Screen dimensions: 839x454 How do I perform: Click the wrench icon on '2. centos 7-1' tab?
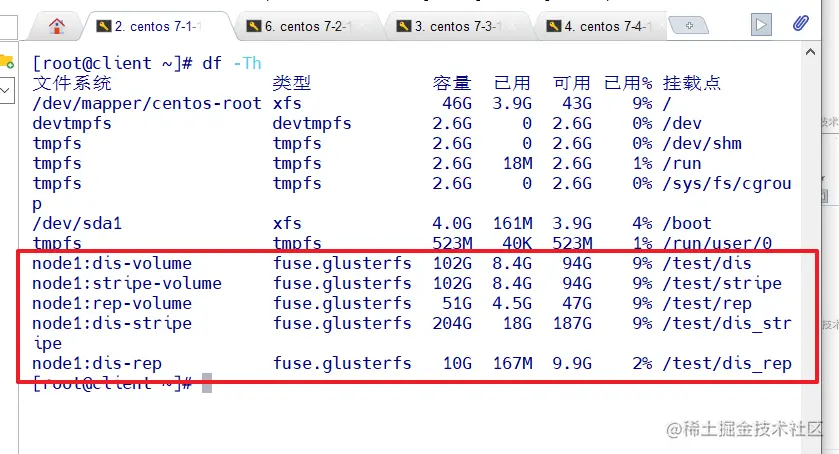click(x=103, y=26)
